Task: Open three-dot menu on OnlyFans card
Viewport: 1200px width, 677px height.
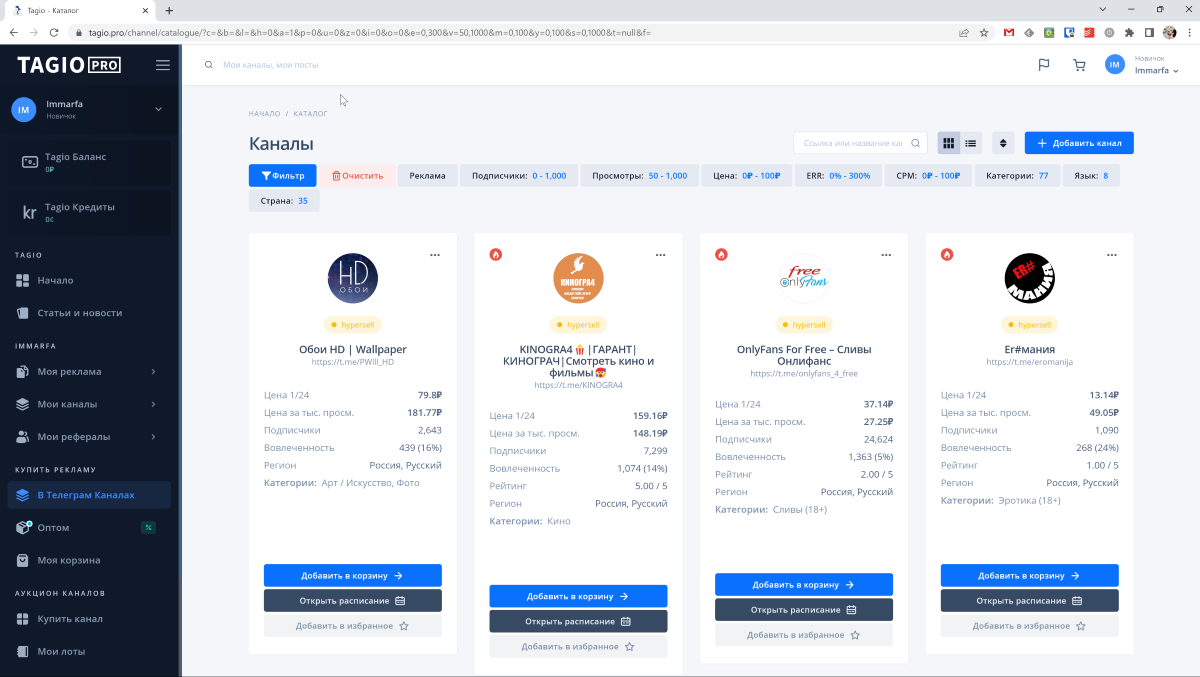Action: coord(886,255)
